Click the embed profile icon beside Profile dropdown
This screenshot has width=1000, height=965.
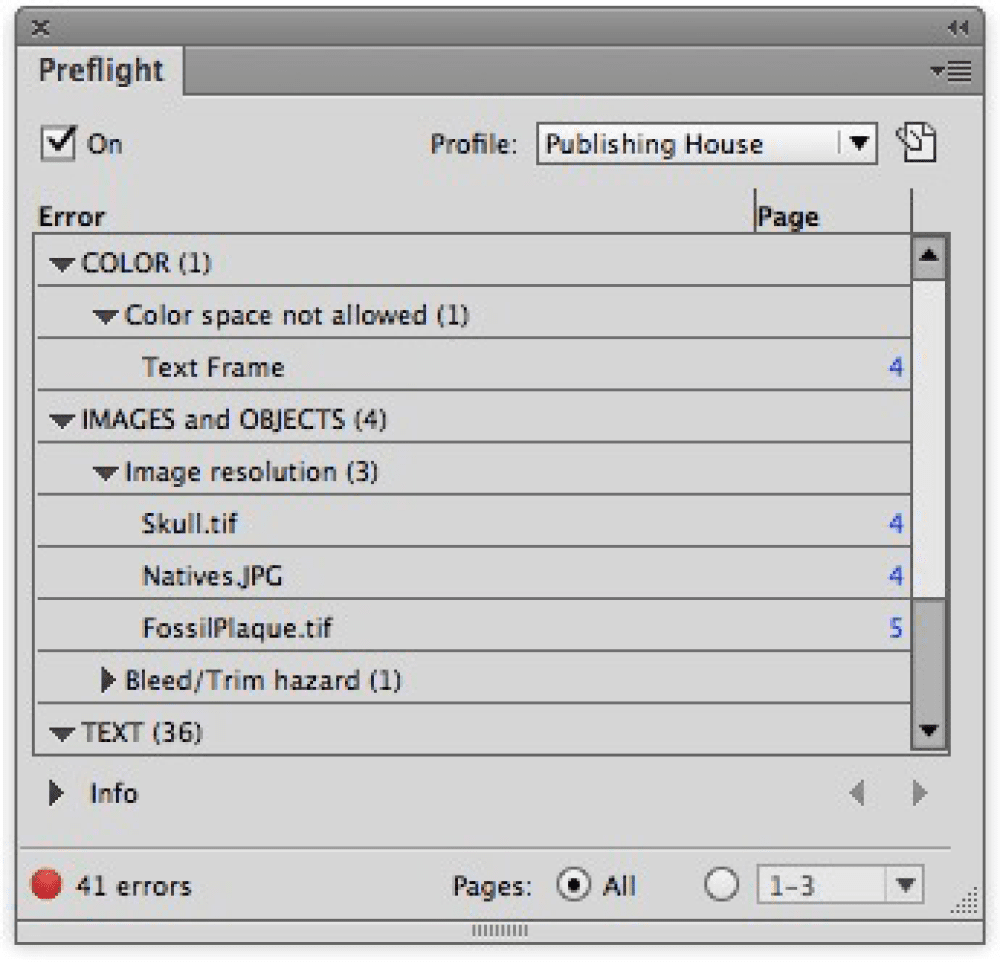click(x=916, y=143)
